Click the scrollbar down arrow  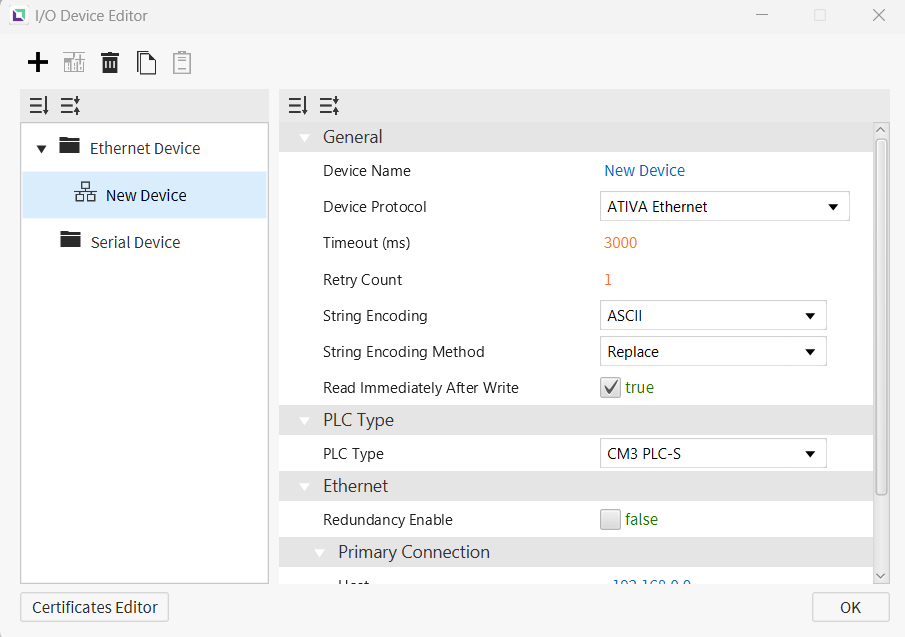(881, 576)
